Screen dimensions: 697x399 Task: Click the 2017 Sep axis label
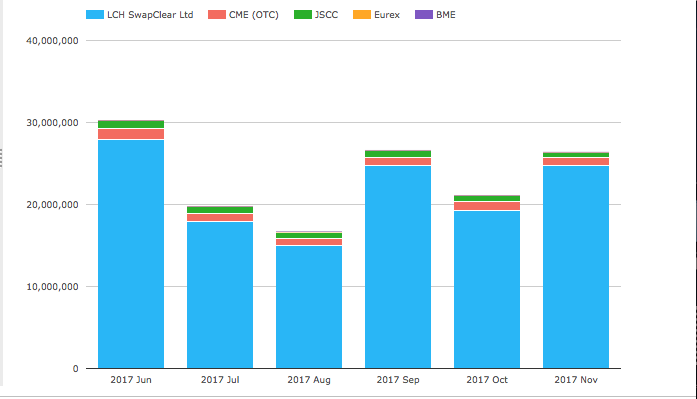[398, 380]
